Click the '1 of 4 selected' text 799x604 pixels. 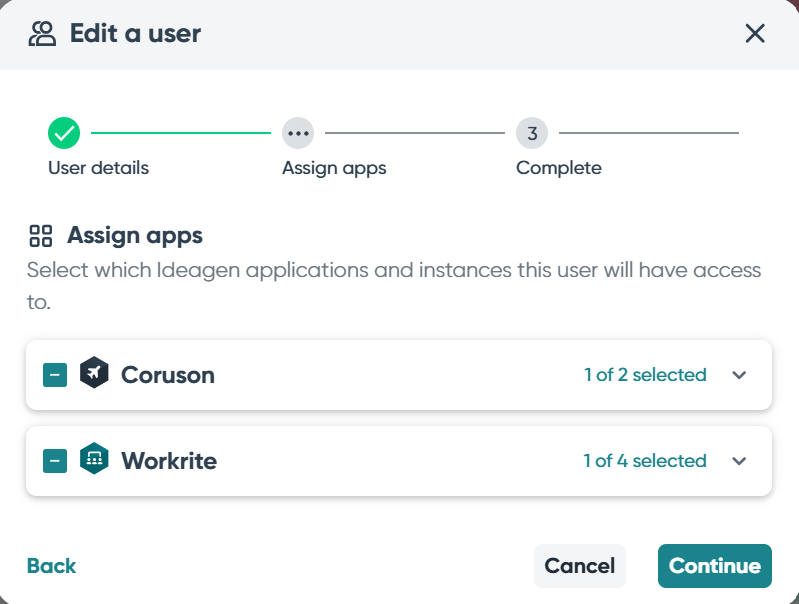[645, 461]
